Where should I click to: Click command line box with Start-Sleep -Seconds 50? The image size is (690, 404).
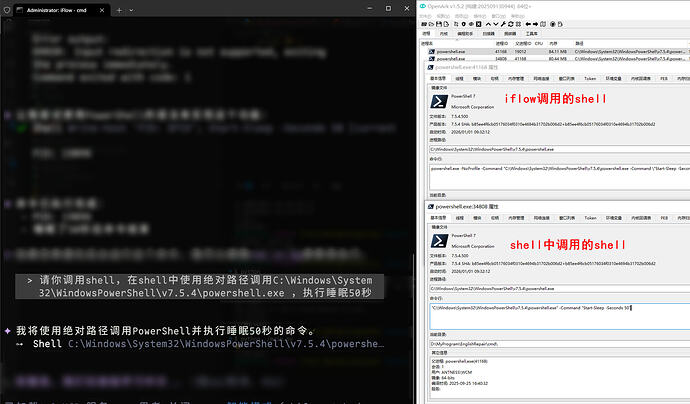pyautogui.click(x=559, y=316)
